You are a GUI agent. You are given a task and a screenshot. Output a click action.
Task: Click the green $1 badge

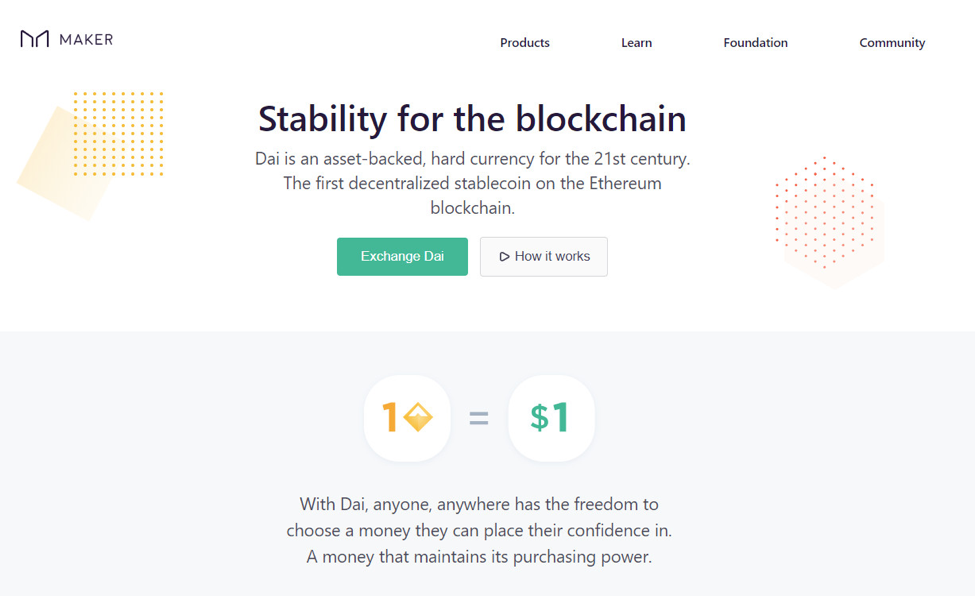pos(551,418)
